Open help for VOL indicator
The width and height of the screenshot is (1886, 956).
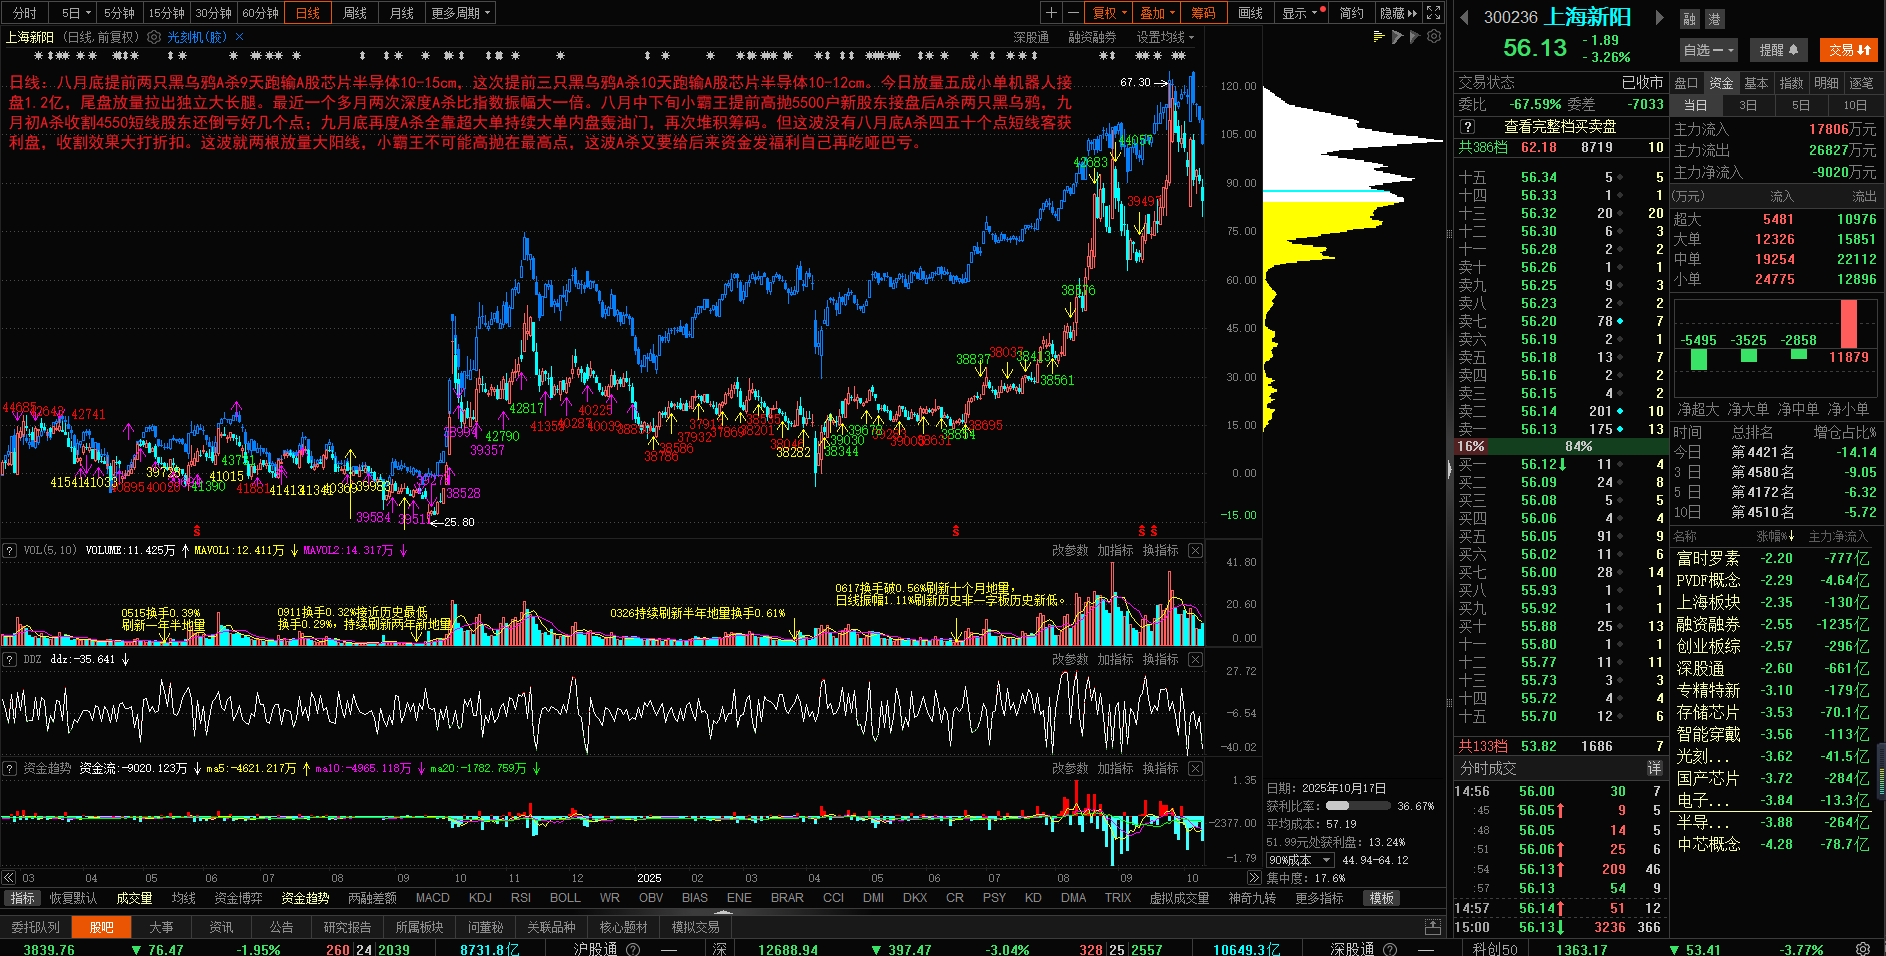coord(9,550)
